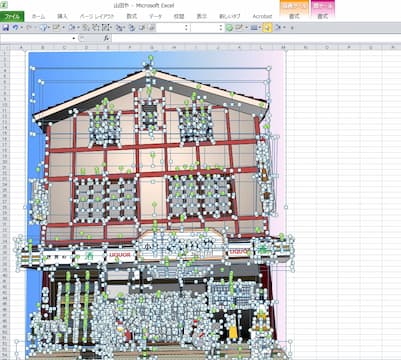Open the Acrobat ribbon tab
This screenshot has height=360, width=401.
[x=262, y=16]
